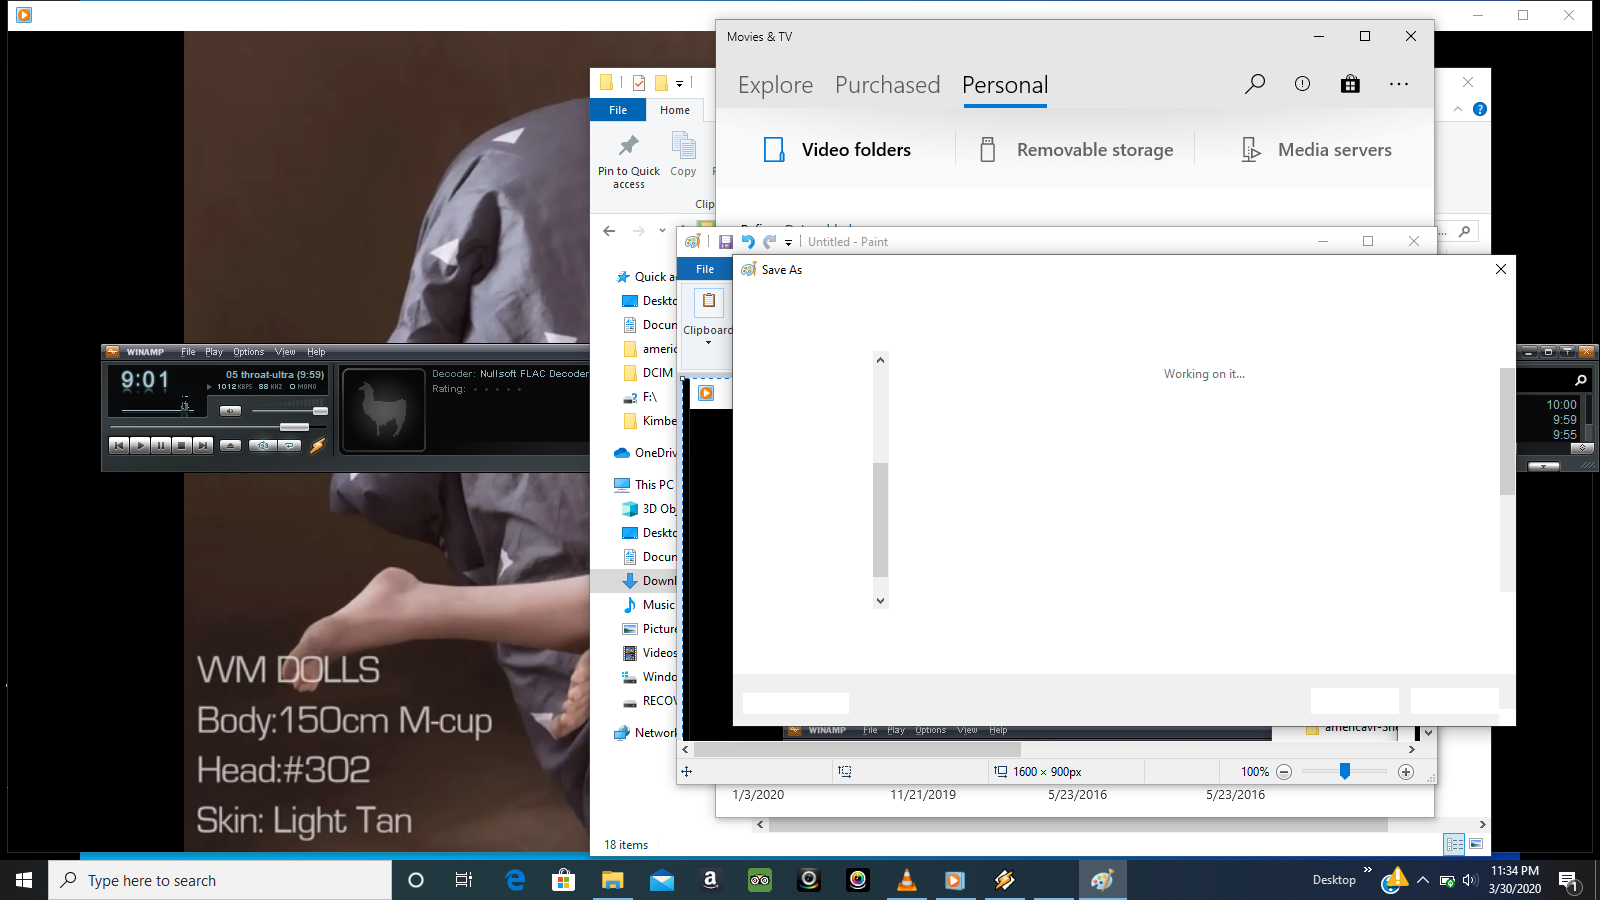Open Explorer quick access toolbar dropdown
The image size is (1600, 900).
pos(679,83)
